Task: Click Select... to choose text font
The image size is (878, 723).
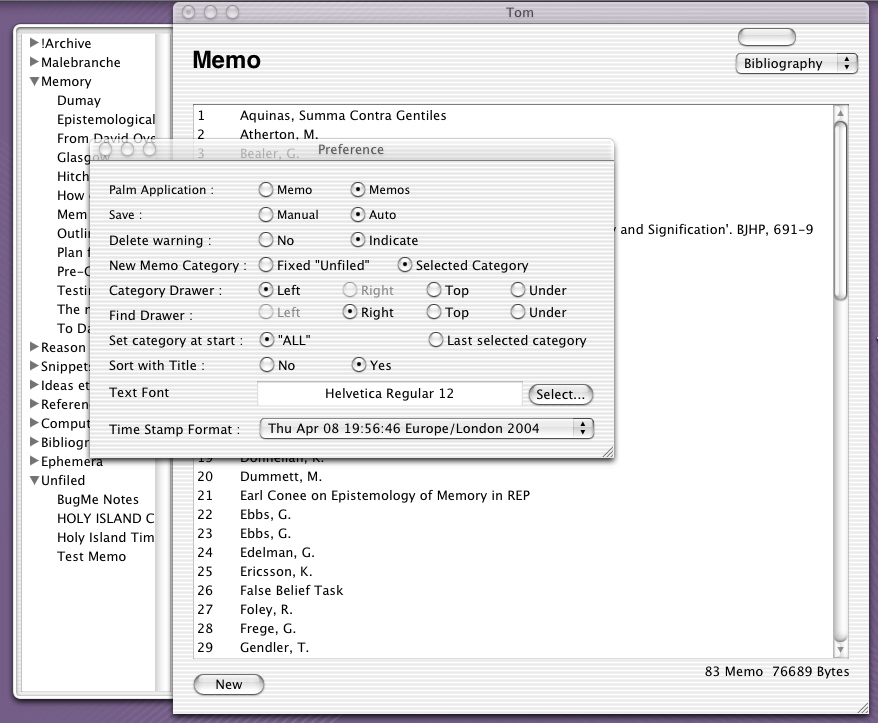Action: pyautogui.click(x=560, y=394)
